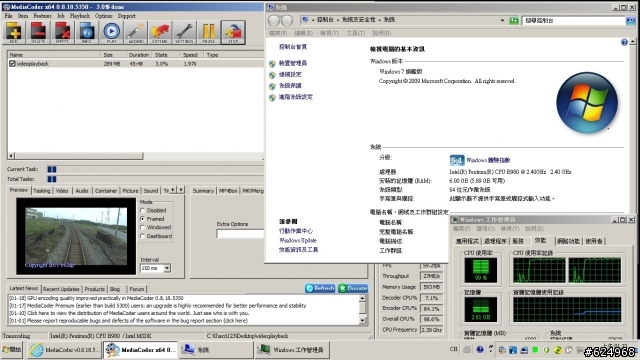Click the Add file toolbar icon
The height and width of the screenshot is (360, 640).
coord(13,32)
